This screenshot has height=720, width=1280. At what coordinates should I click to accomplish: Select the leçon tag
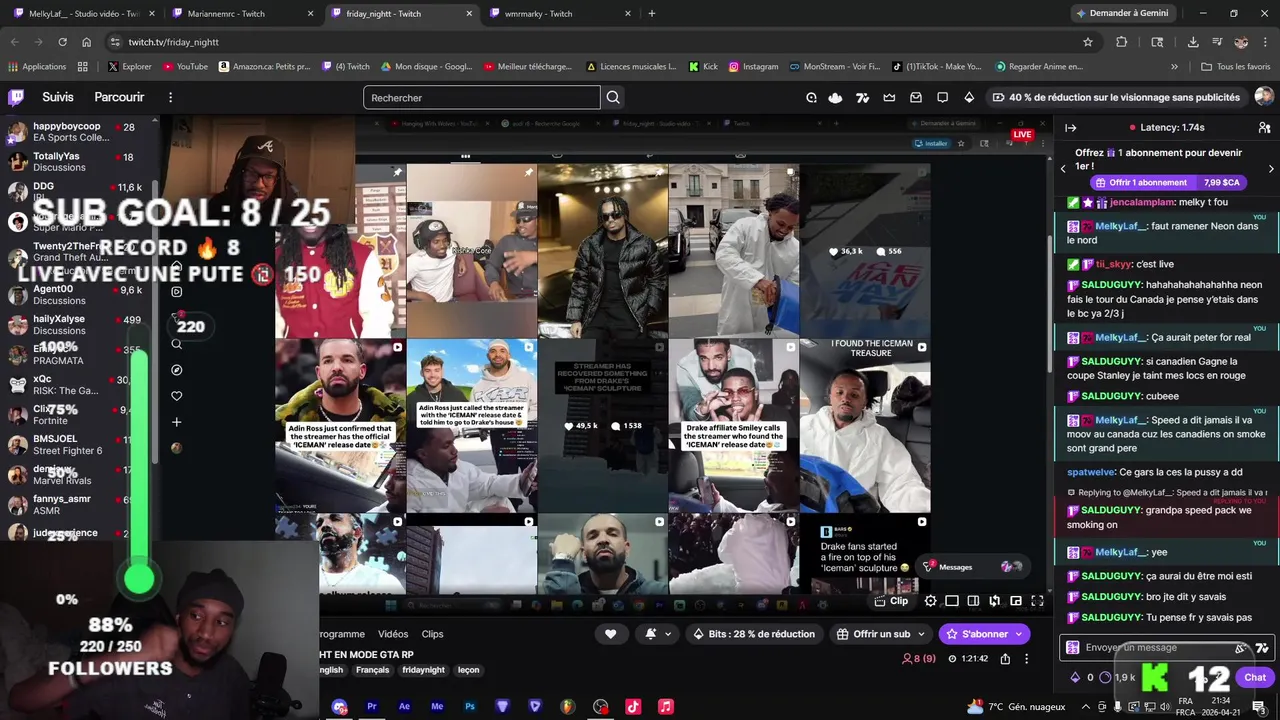[x=468, y=670]
